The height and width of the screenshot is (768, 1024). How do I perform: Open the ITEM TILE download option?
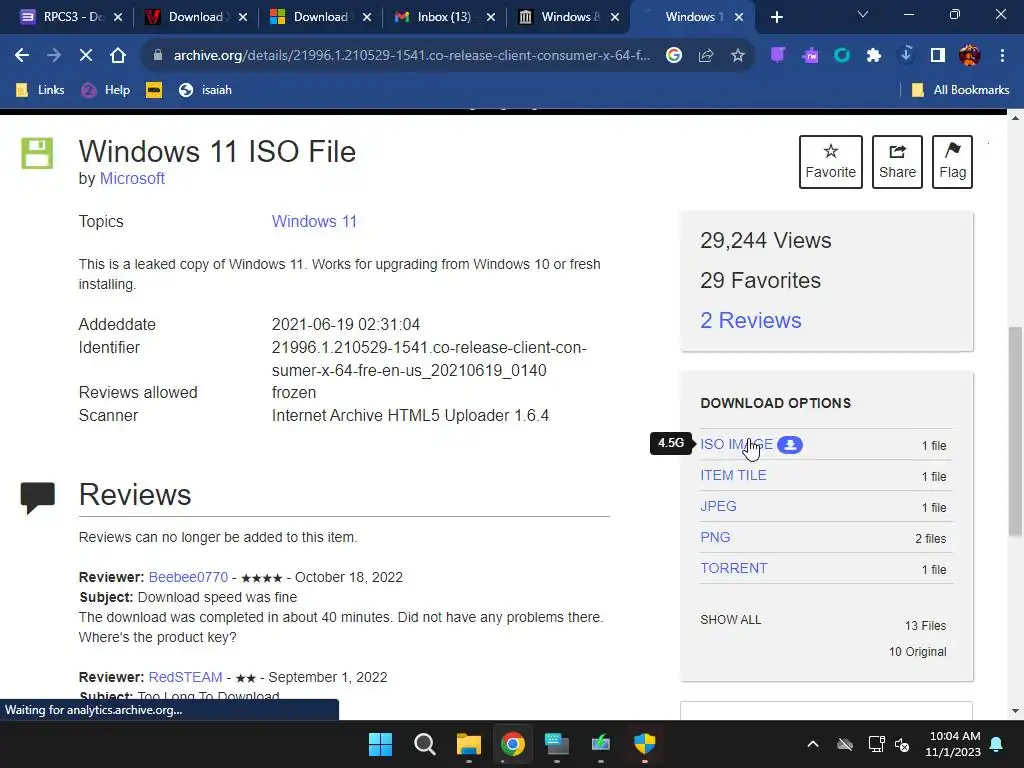(733, 475)
